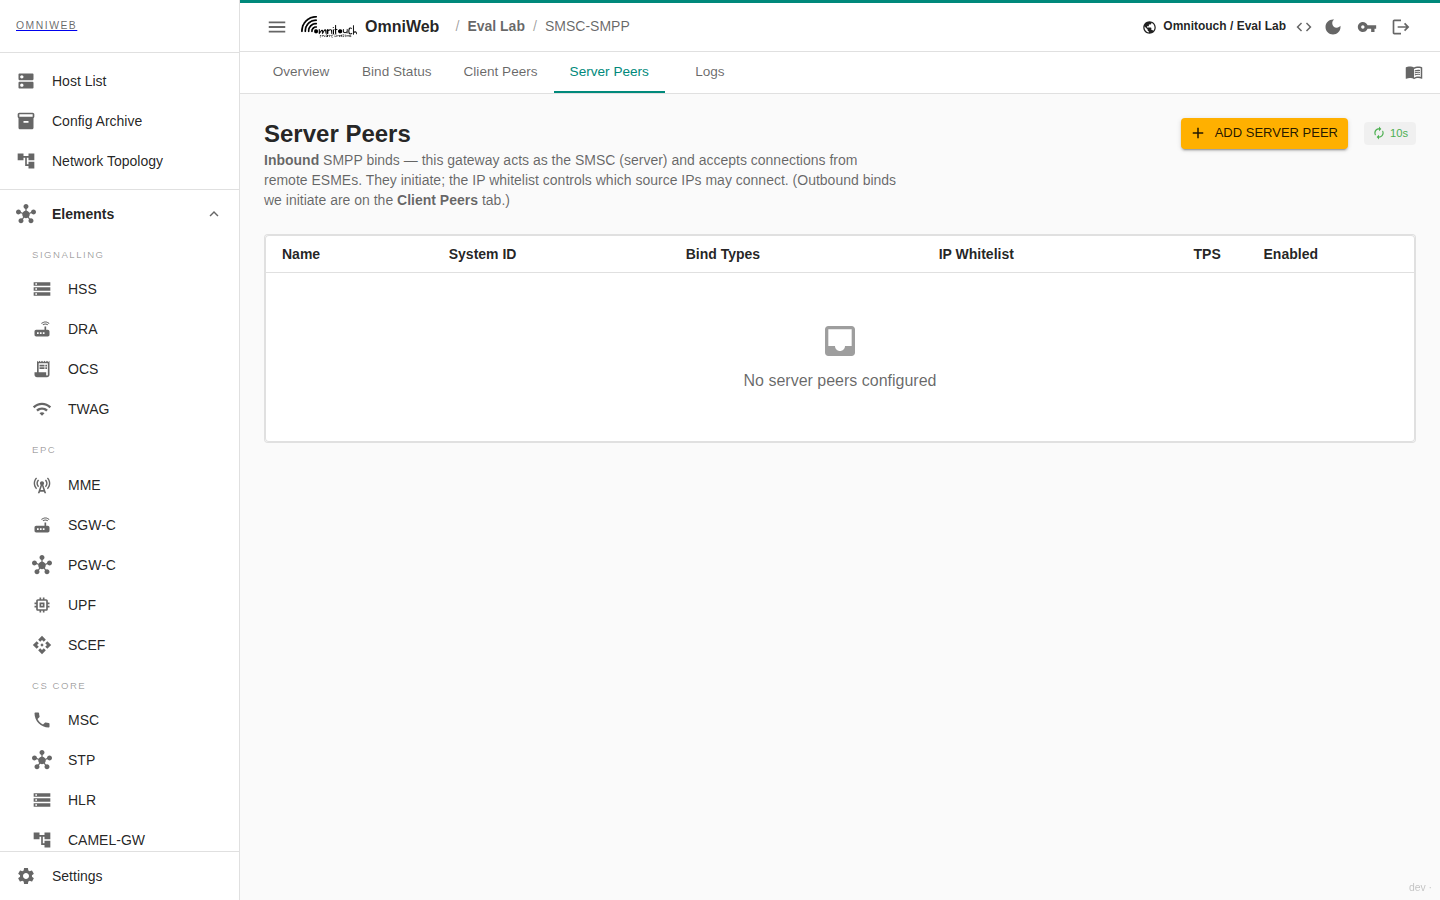Open PGW-C in the sidebar

[x=120, y=565]
